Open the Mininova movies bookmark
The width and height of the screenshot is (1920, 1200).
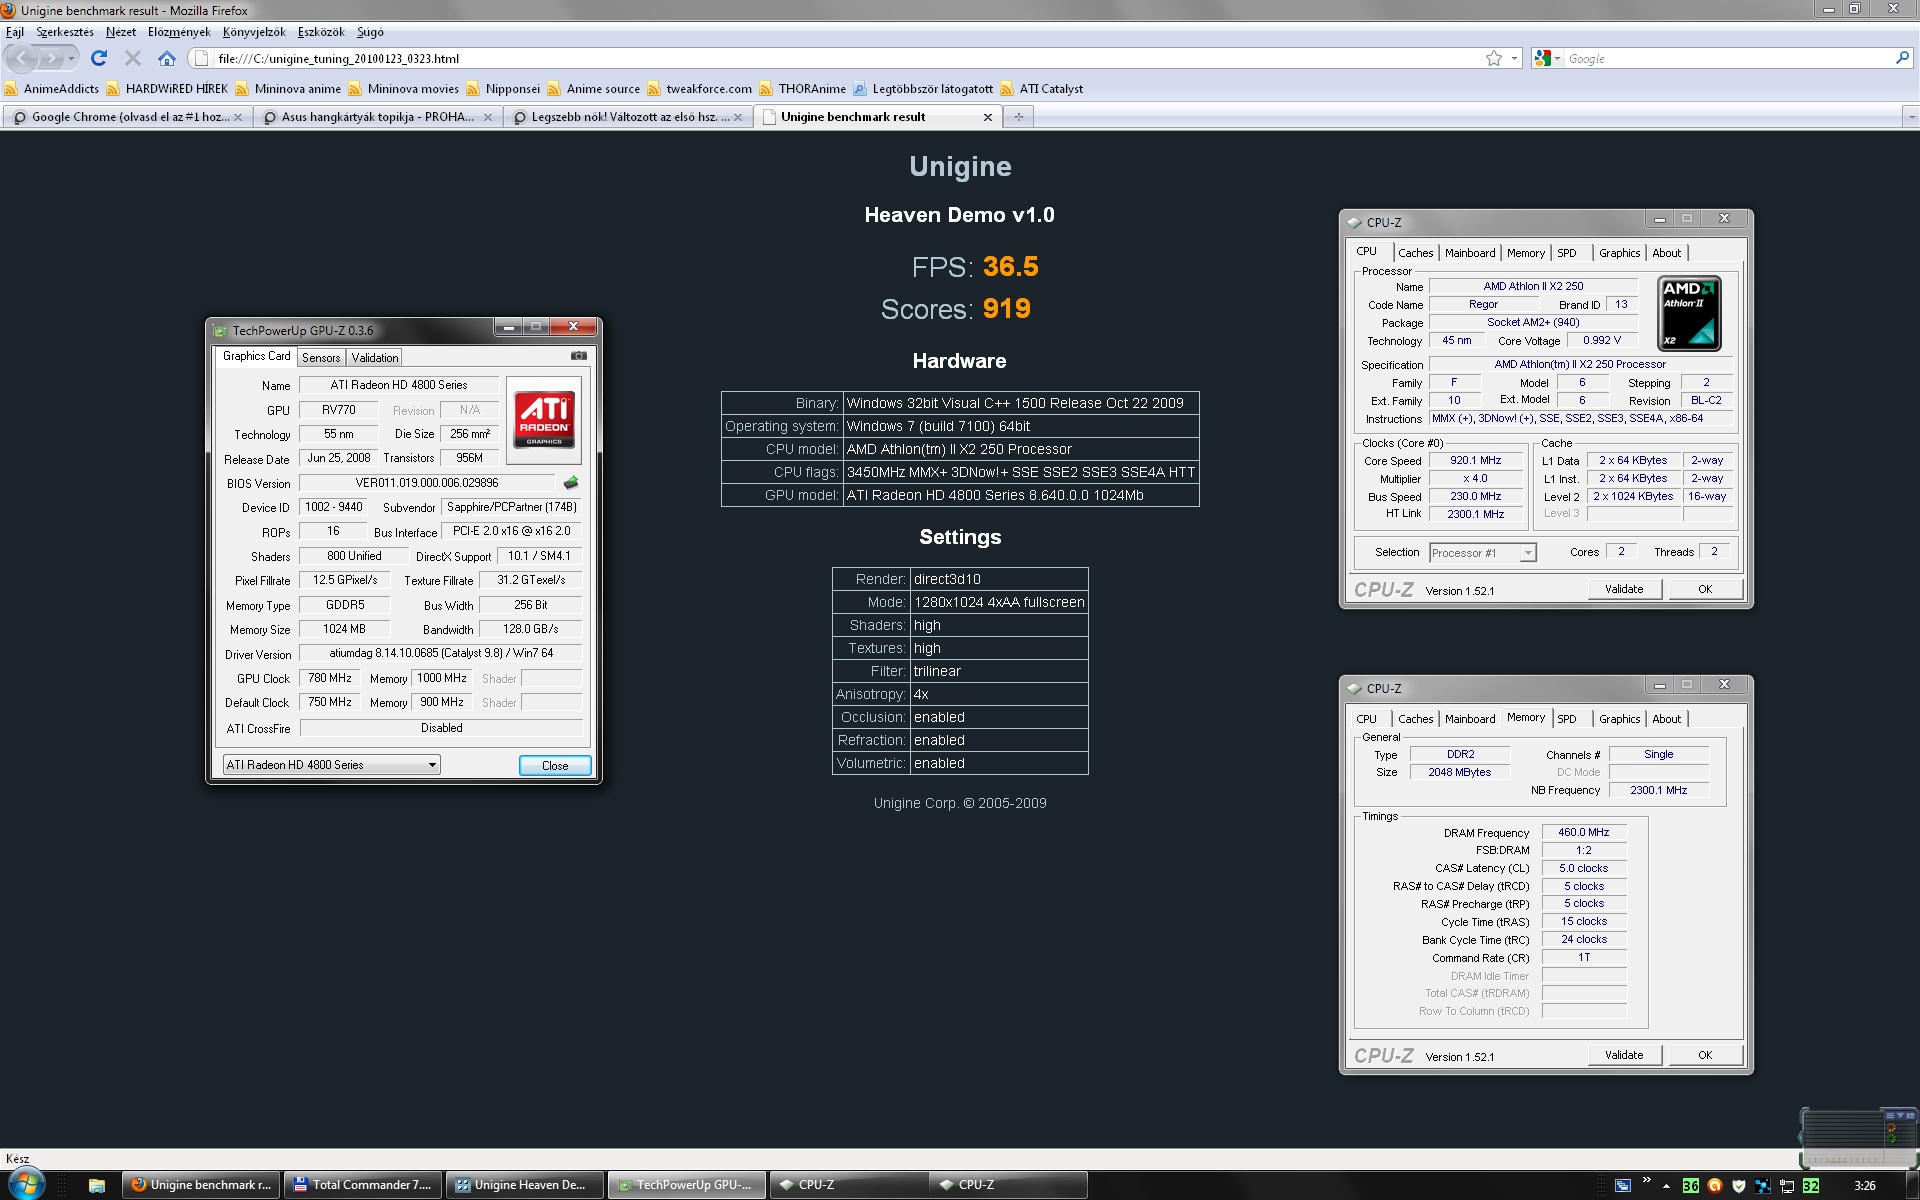tap(404, 88)
